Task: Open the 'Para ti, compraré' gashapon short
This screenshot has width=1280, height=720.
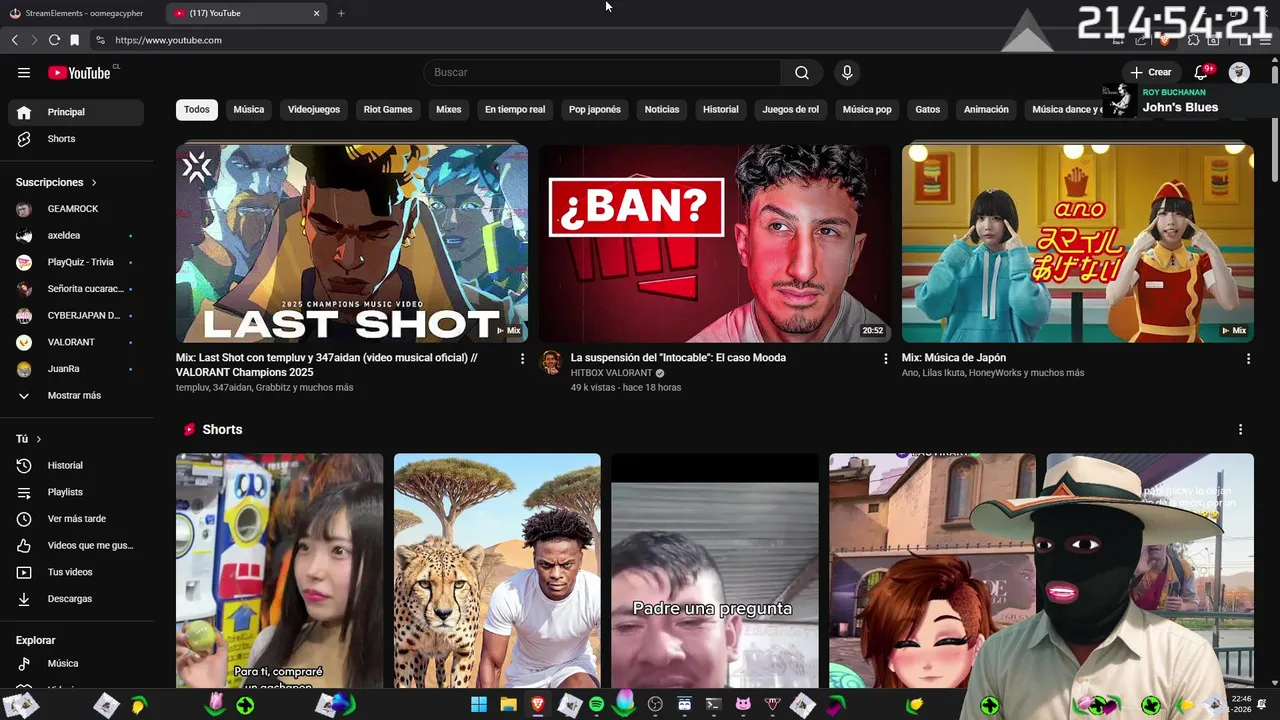Action: click(x=279, y=571)
